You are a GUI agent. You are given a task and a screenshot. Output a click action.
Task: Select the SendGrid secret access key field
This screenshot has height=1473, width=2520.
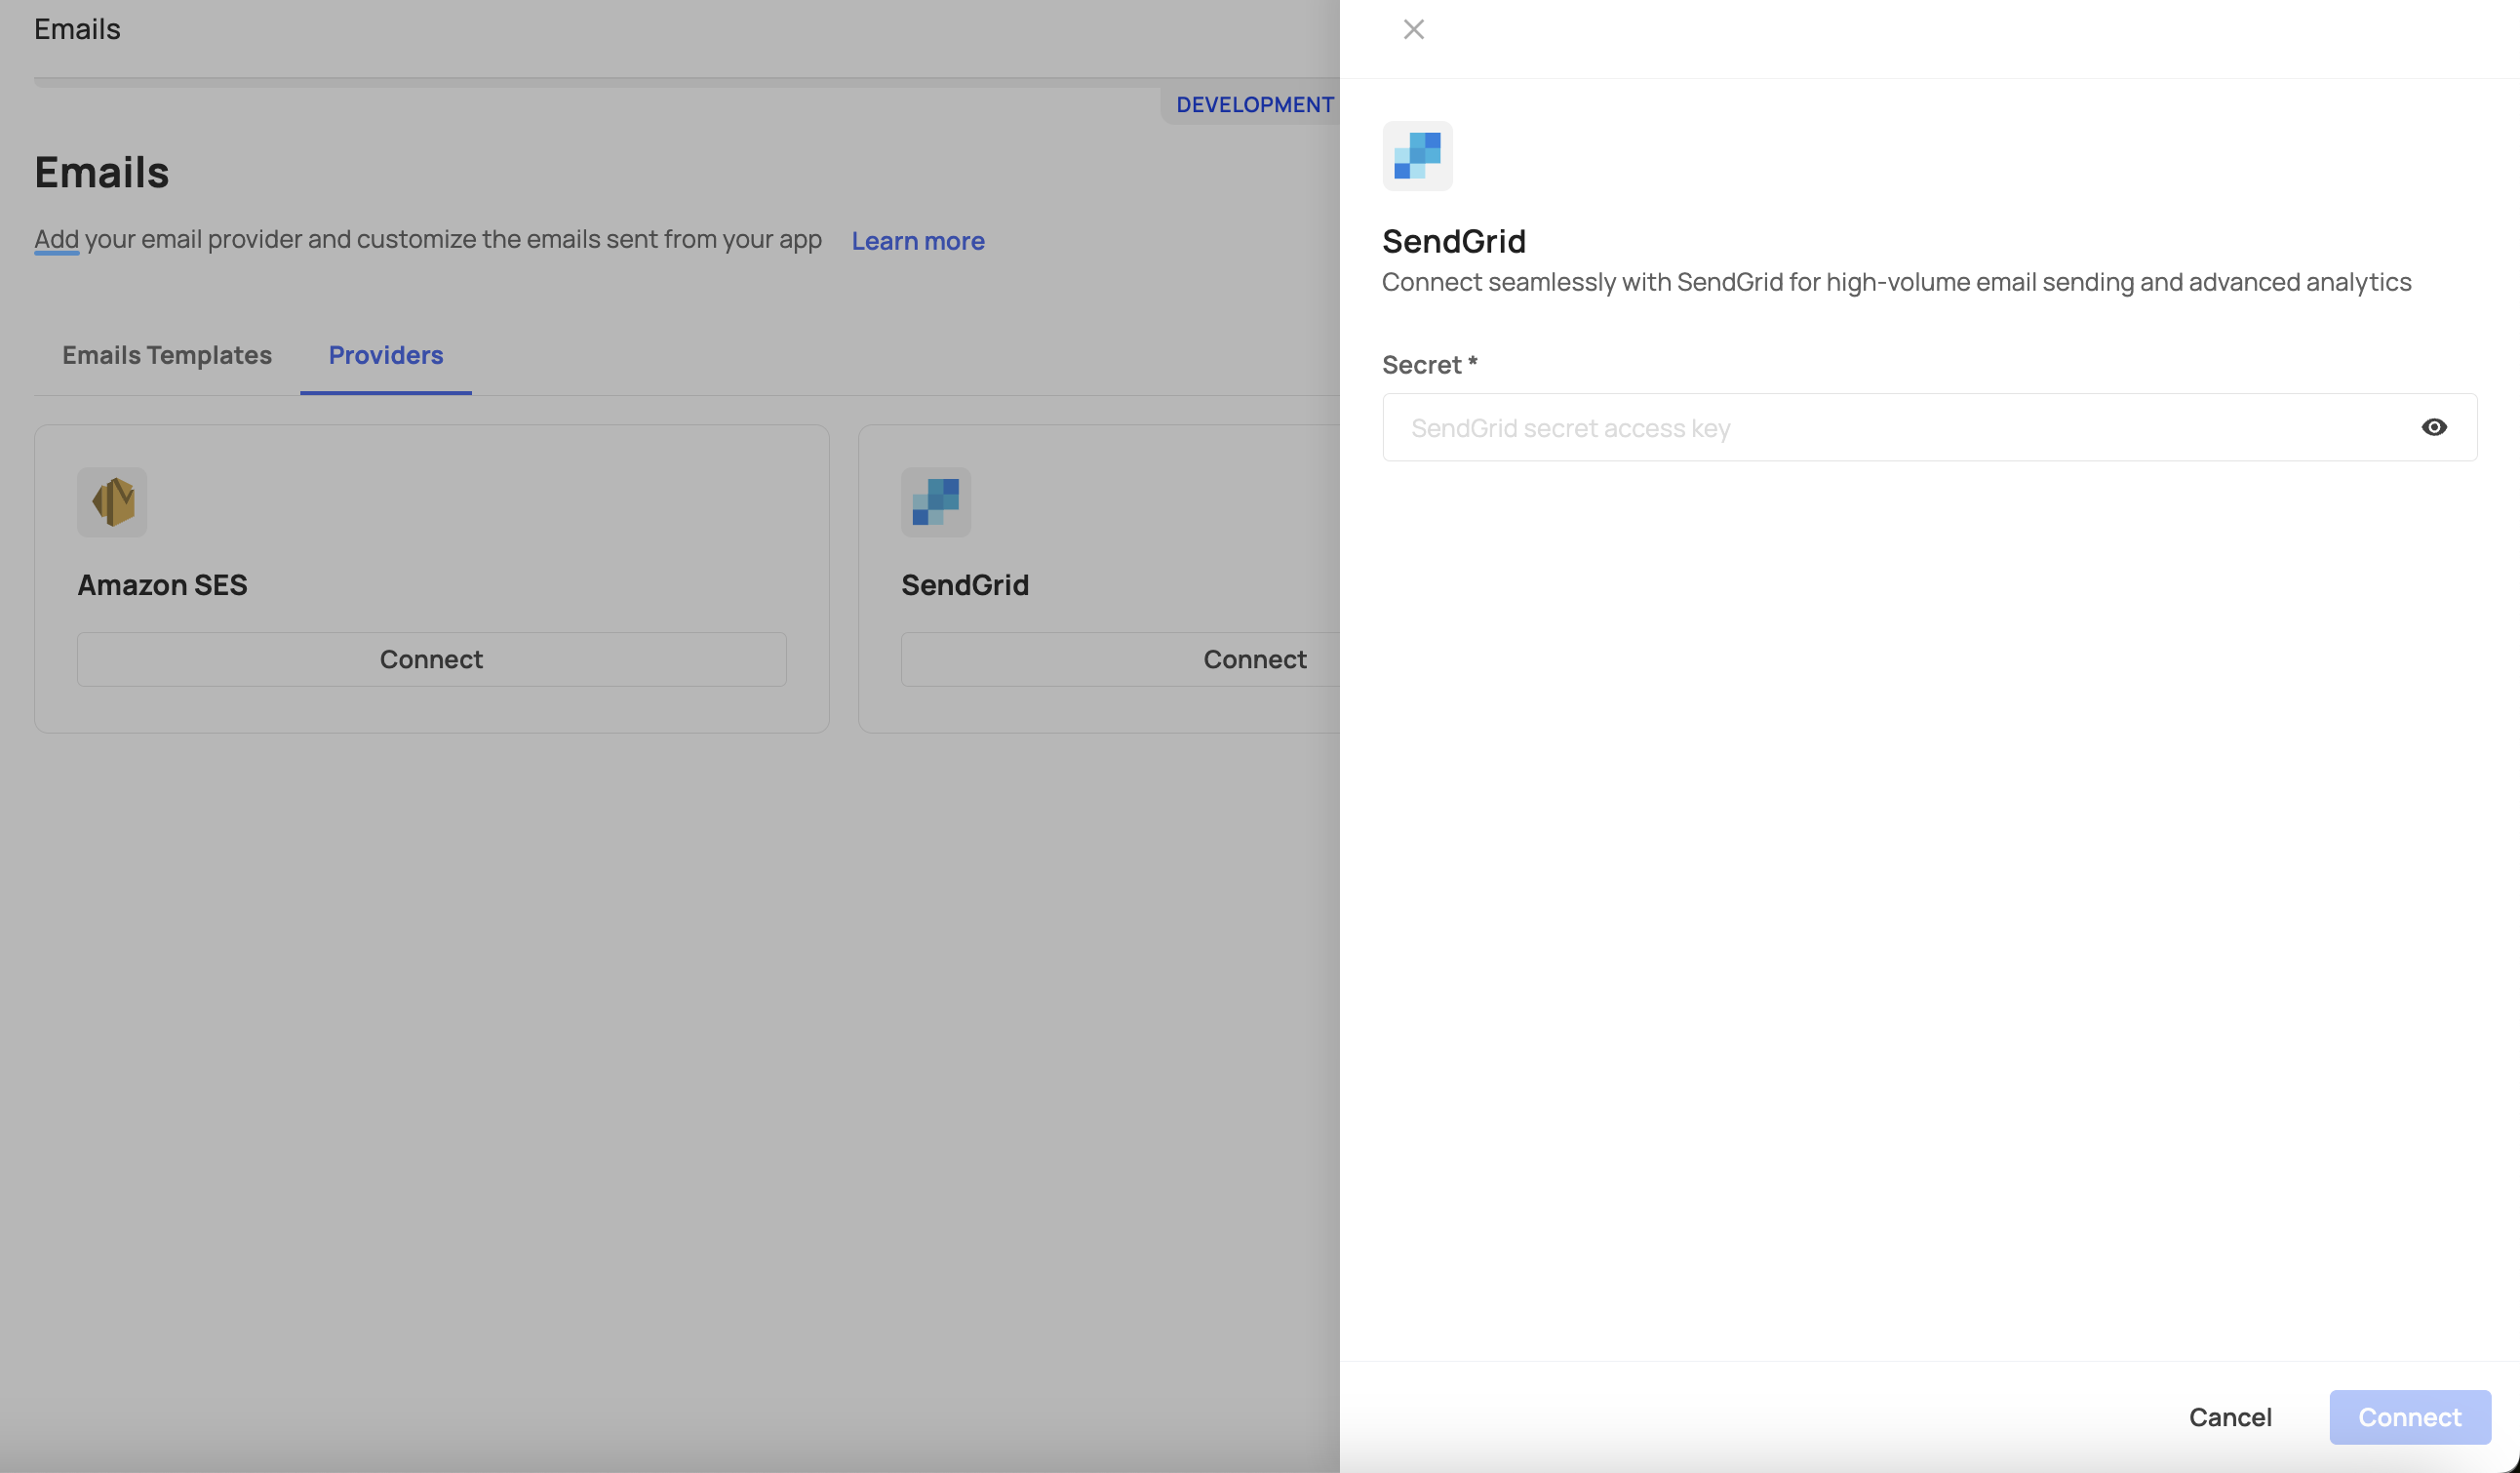click(x=1928, y=426)
